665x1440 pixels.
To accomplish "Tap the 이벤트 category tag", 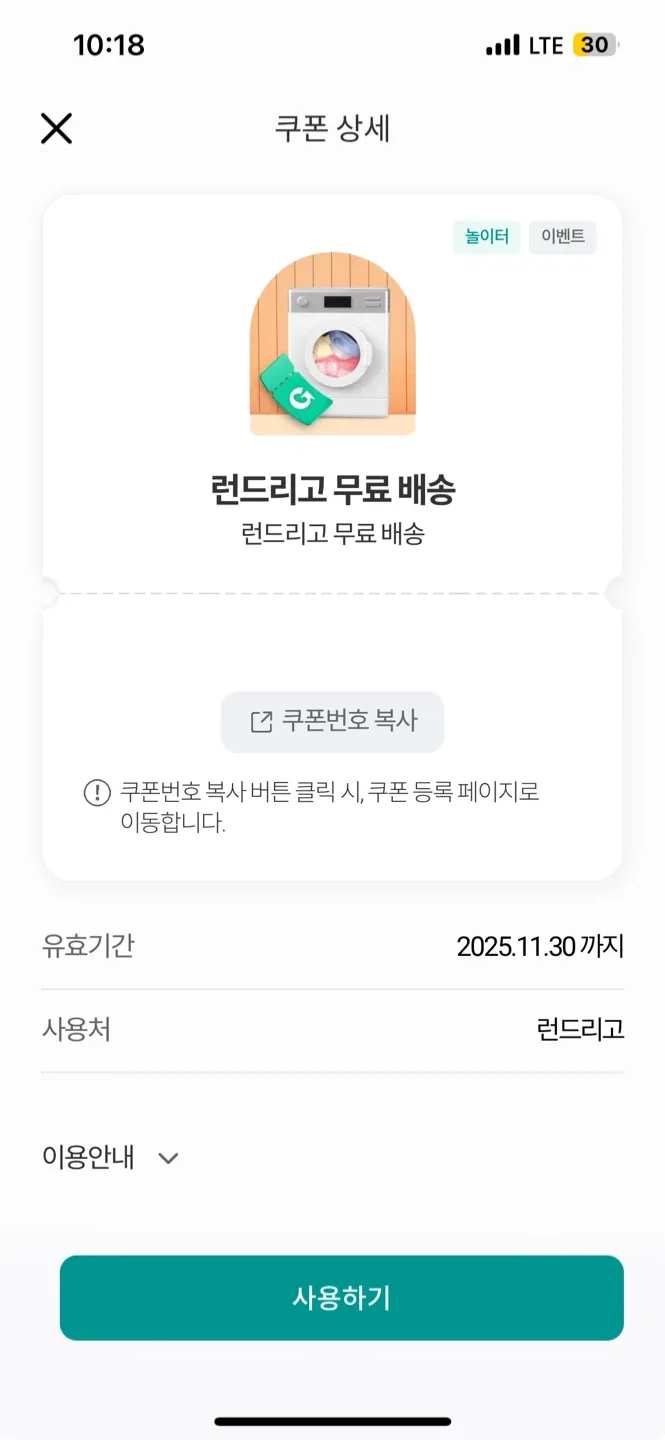I will pos(563,237).
